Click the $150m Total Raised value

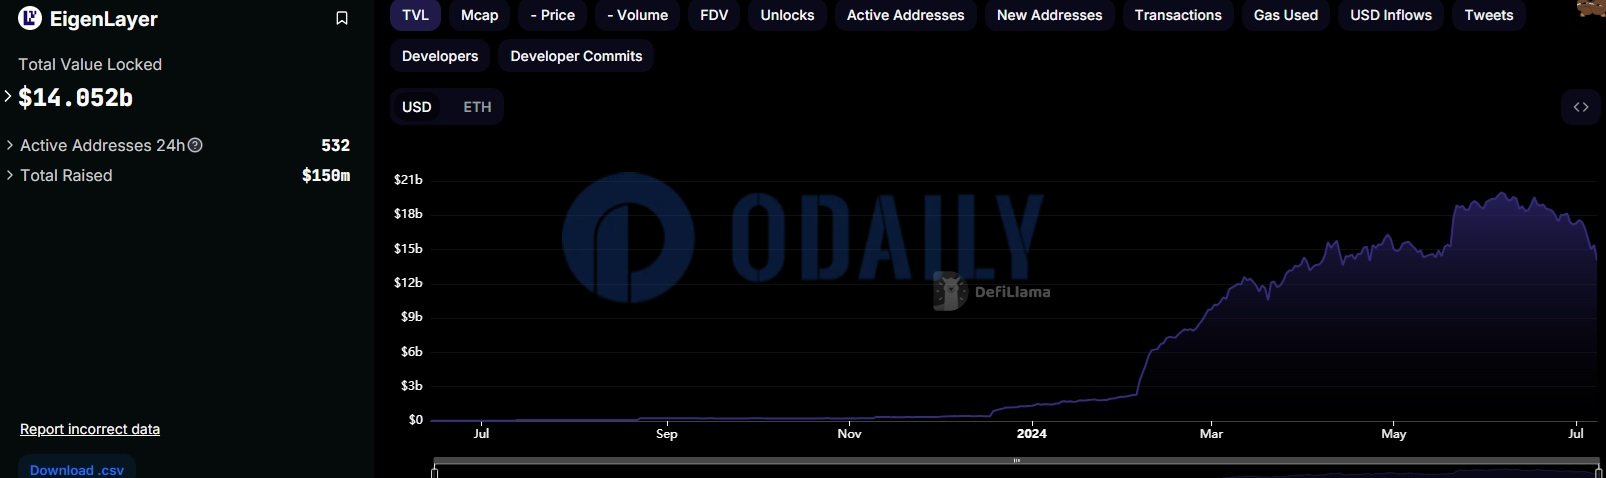326,175
